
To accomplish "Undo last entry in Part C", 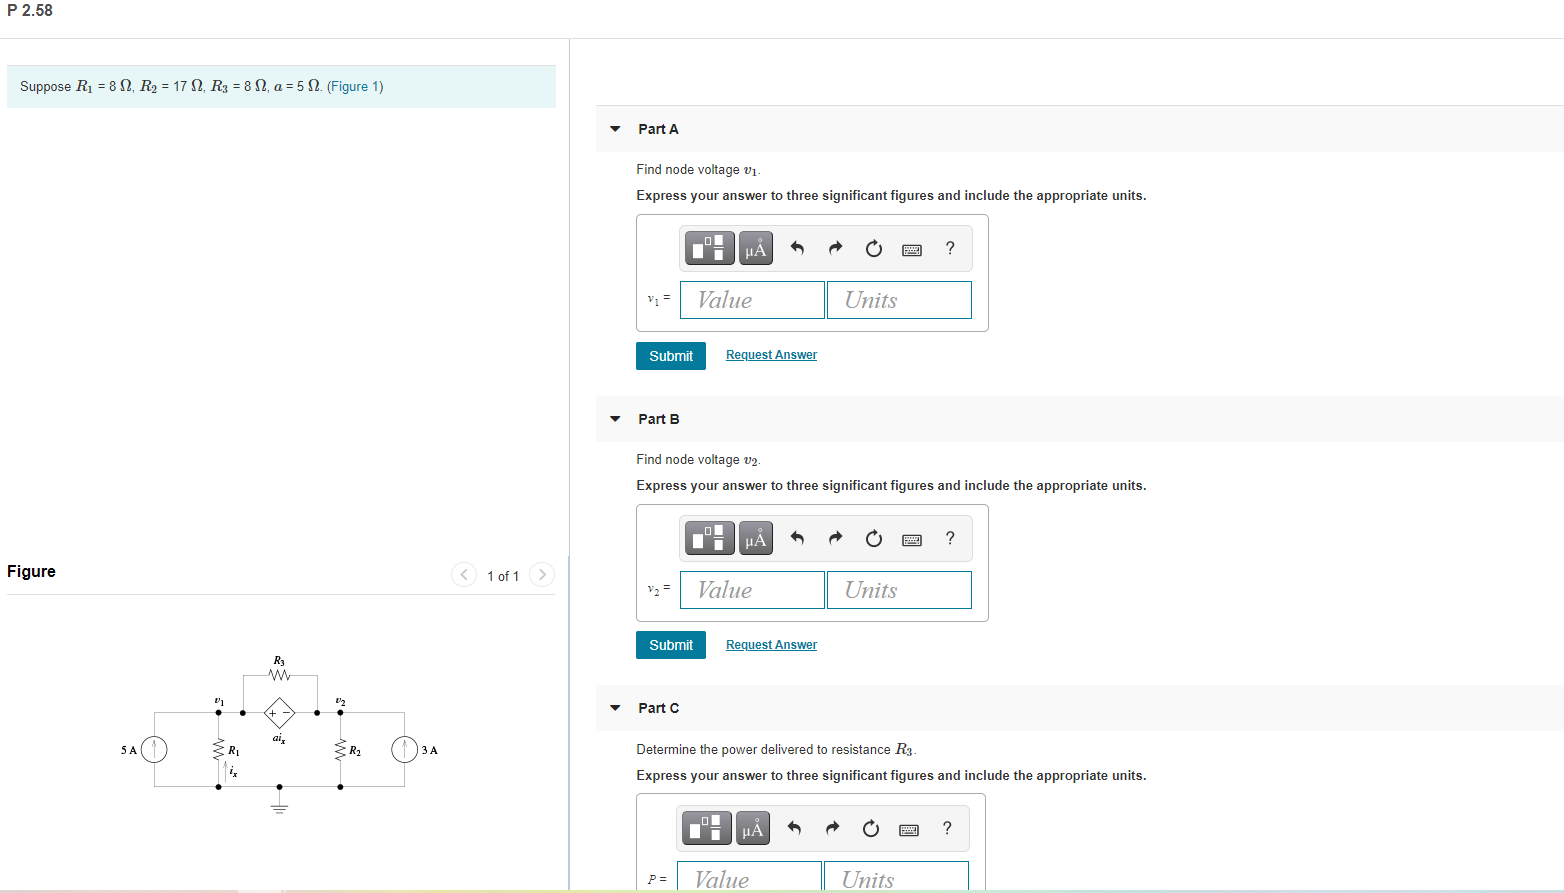I will click(x=794, y=828).
